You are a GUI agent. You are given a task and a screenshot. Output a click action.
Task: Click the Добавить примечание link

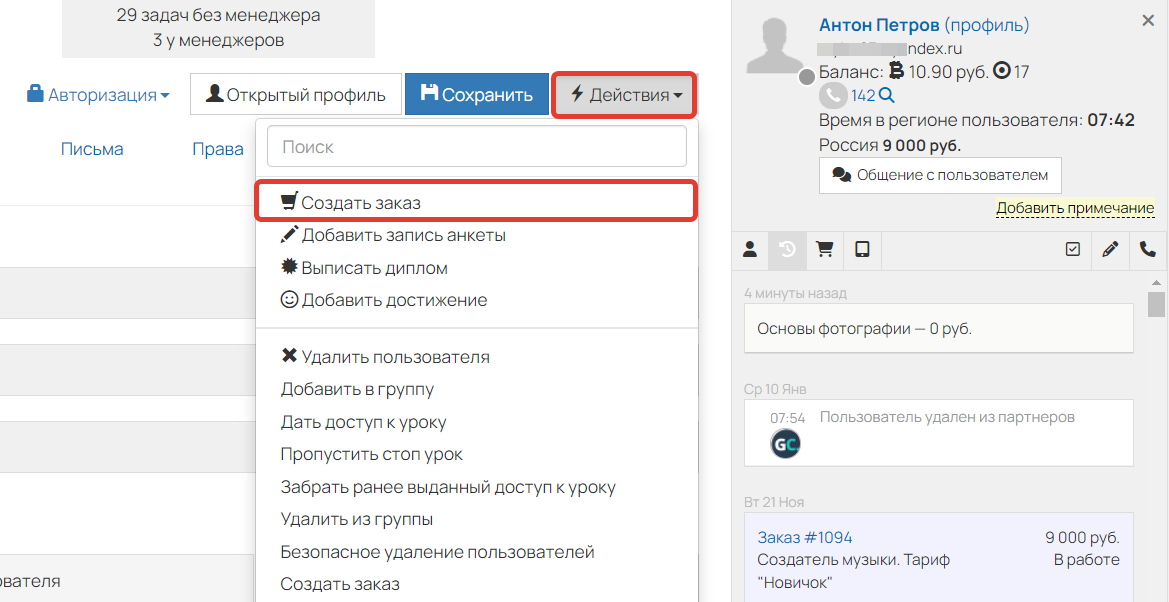coord(1075,208)
